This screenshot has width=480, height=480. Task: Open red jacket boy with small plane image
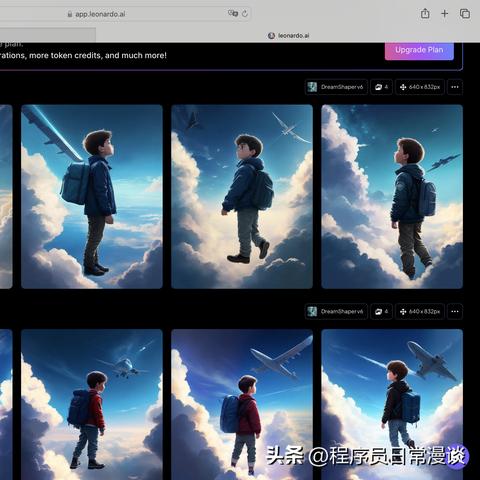pyautogui.click(x=92, y=404)
